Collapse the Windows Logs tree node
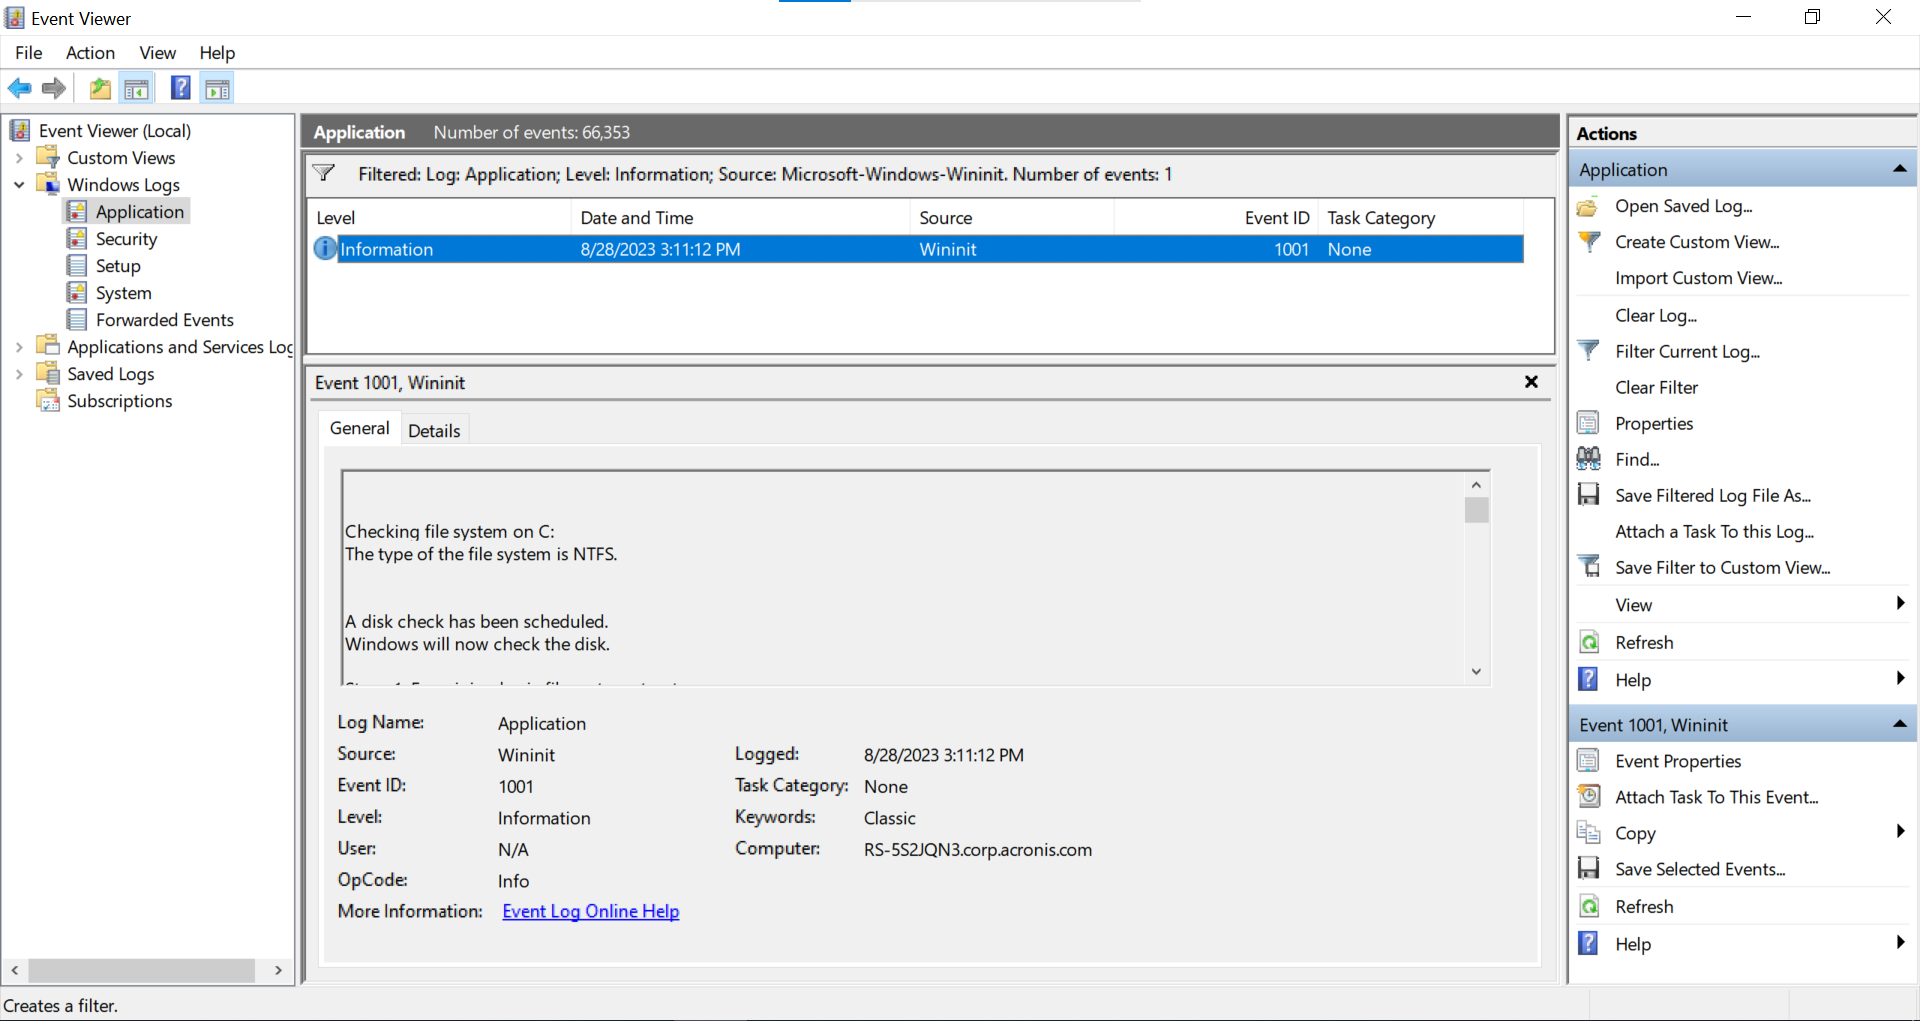Image resolution: width=1920 pixels, height=1021 pixels. pyautogui.click(x=19, y=185)
